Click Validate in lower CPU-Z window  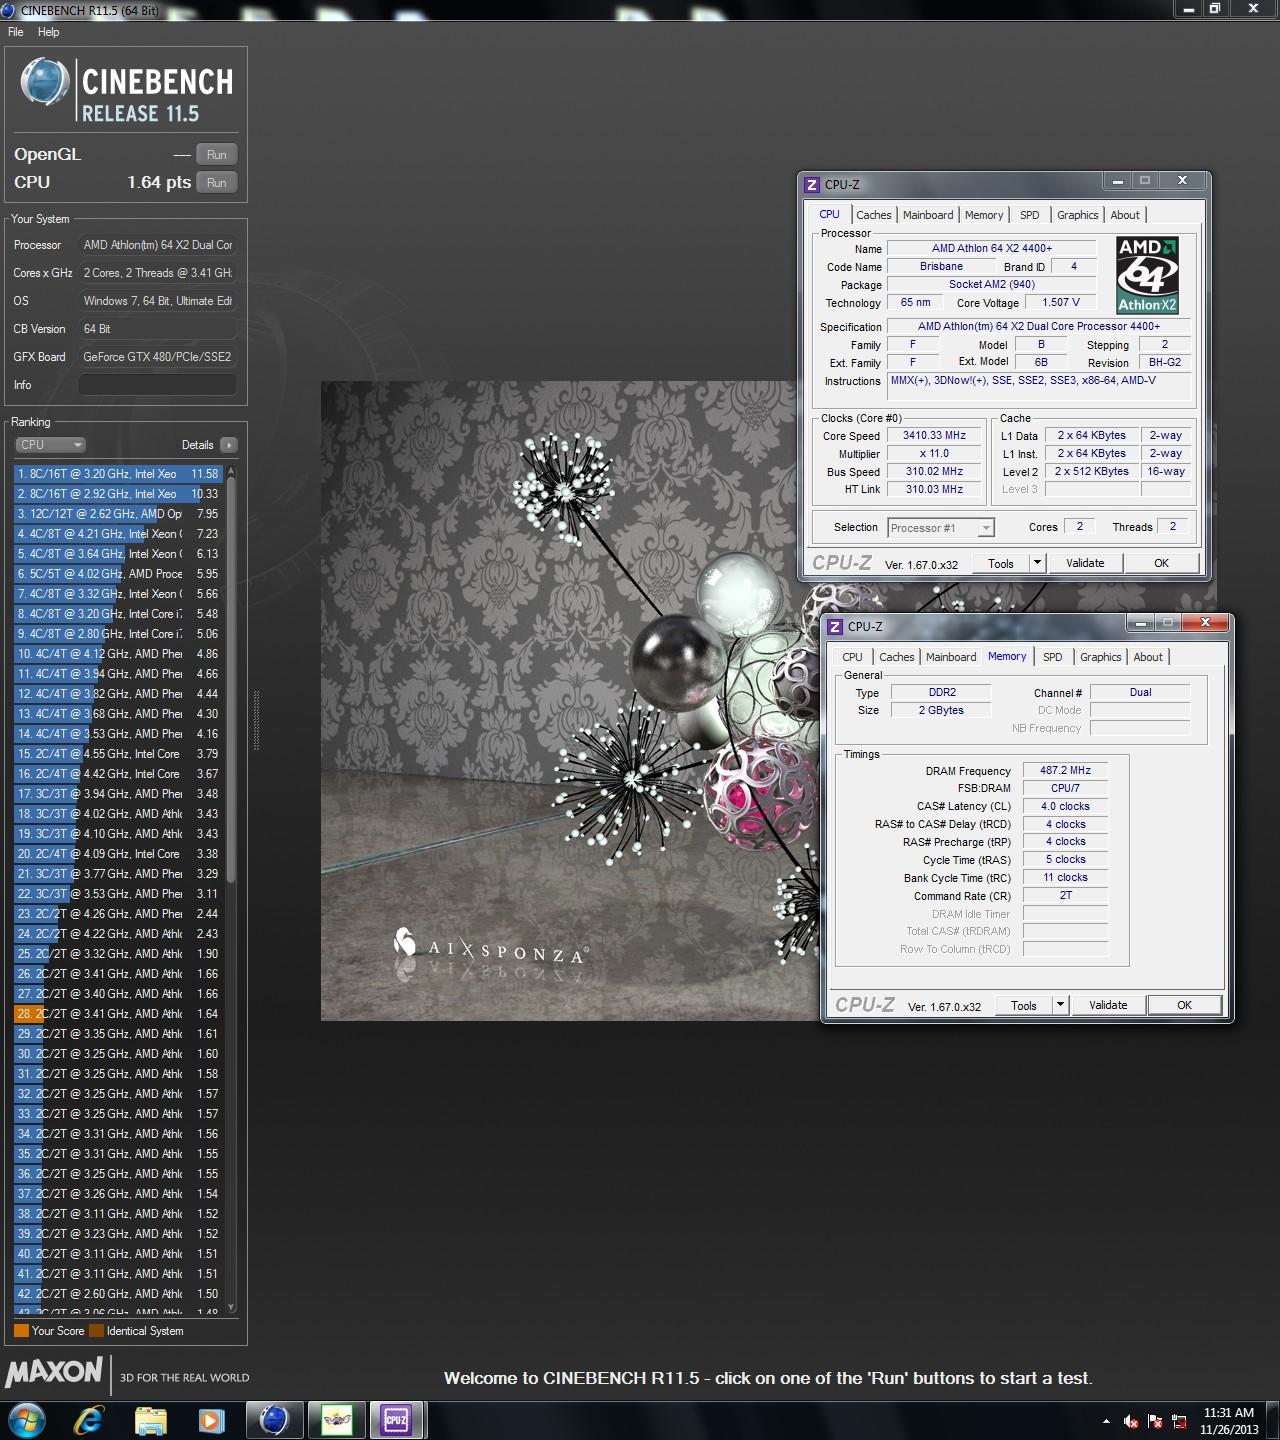click(1108, 1006)
